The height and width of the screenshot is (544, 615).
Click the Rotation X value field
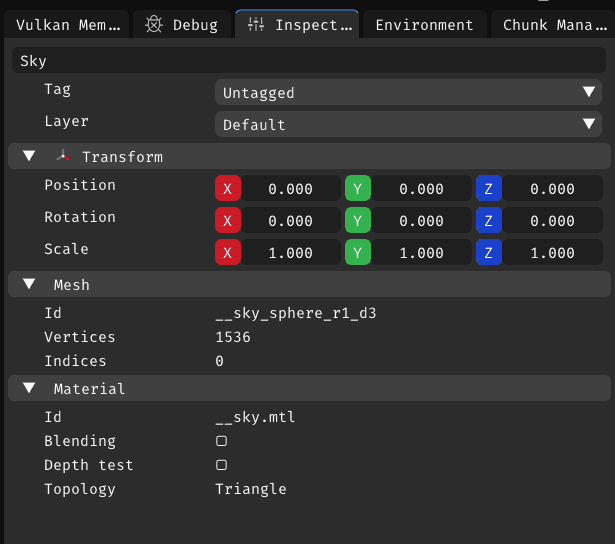[x=291, y=220]
